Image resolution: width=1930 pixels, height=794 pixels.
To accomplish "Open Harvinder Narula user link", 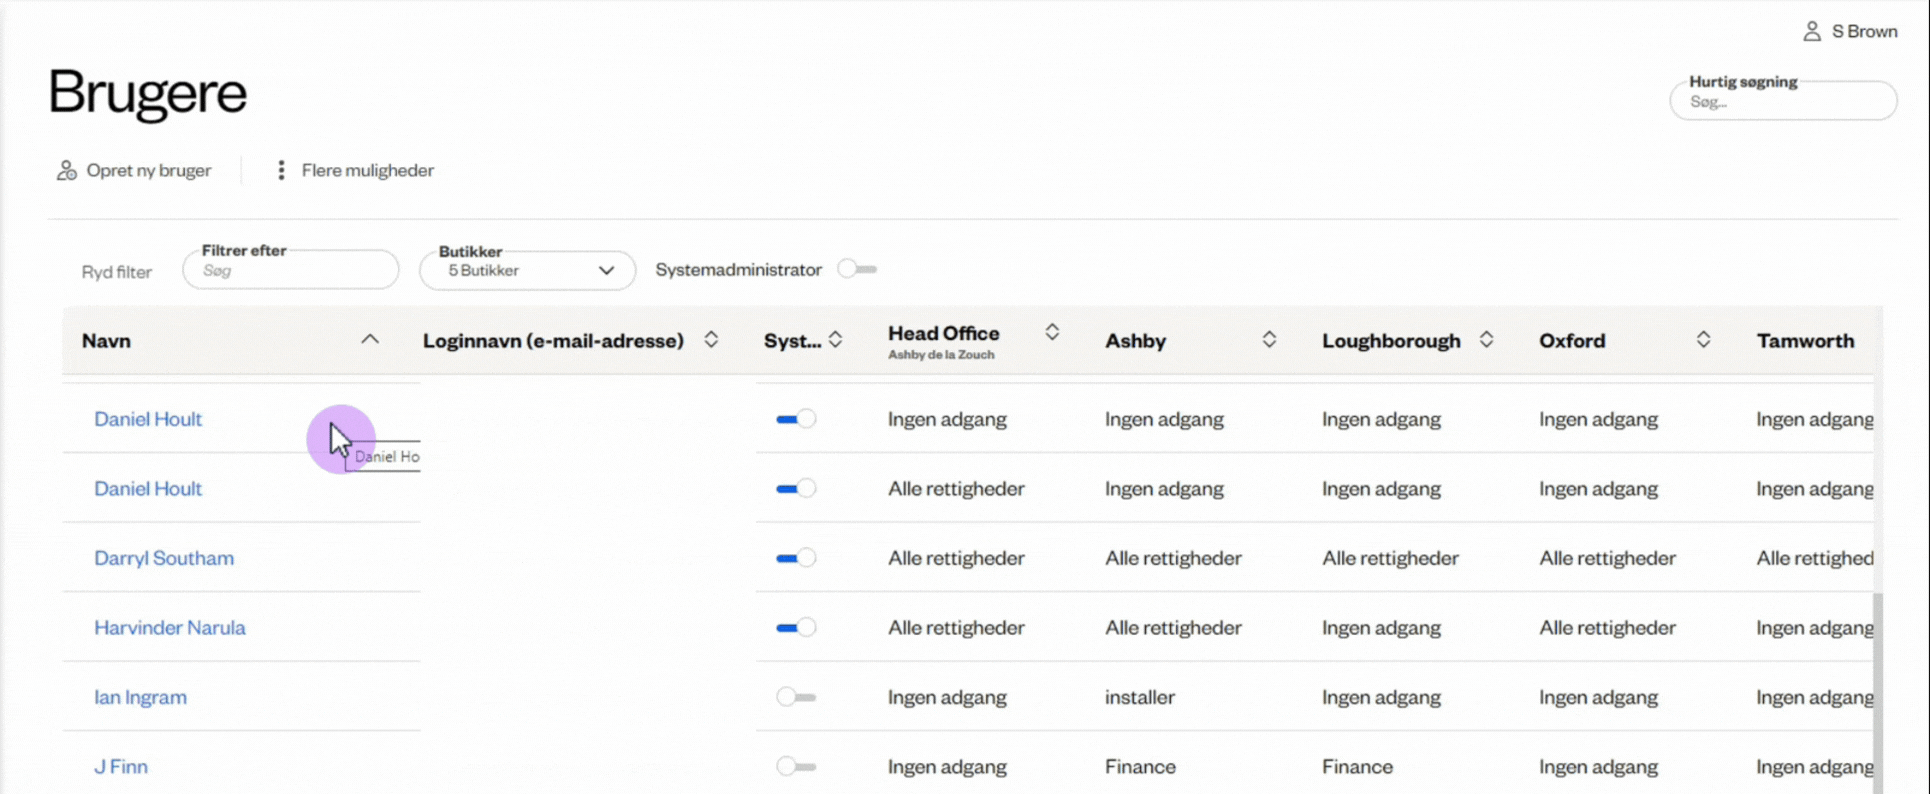I will click(170, 627).
